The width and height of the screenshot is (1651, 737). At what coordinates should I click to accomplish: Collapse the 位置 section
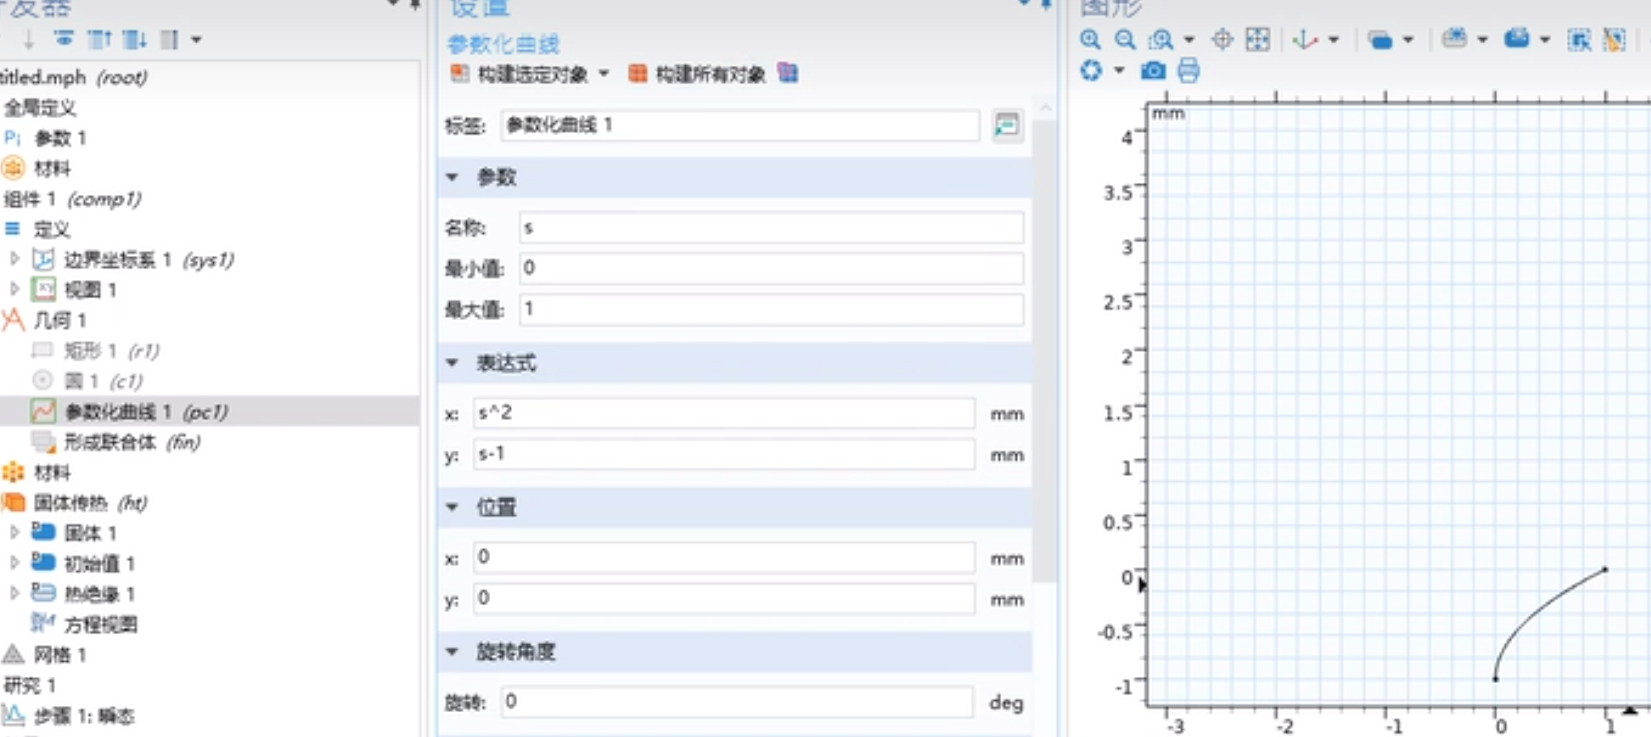point(452,507)
